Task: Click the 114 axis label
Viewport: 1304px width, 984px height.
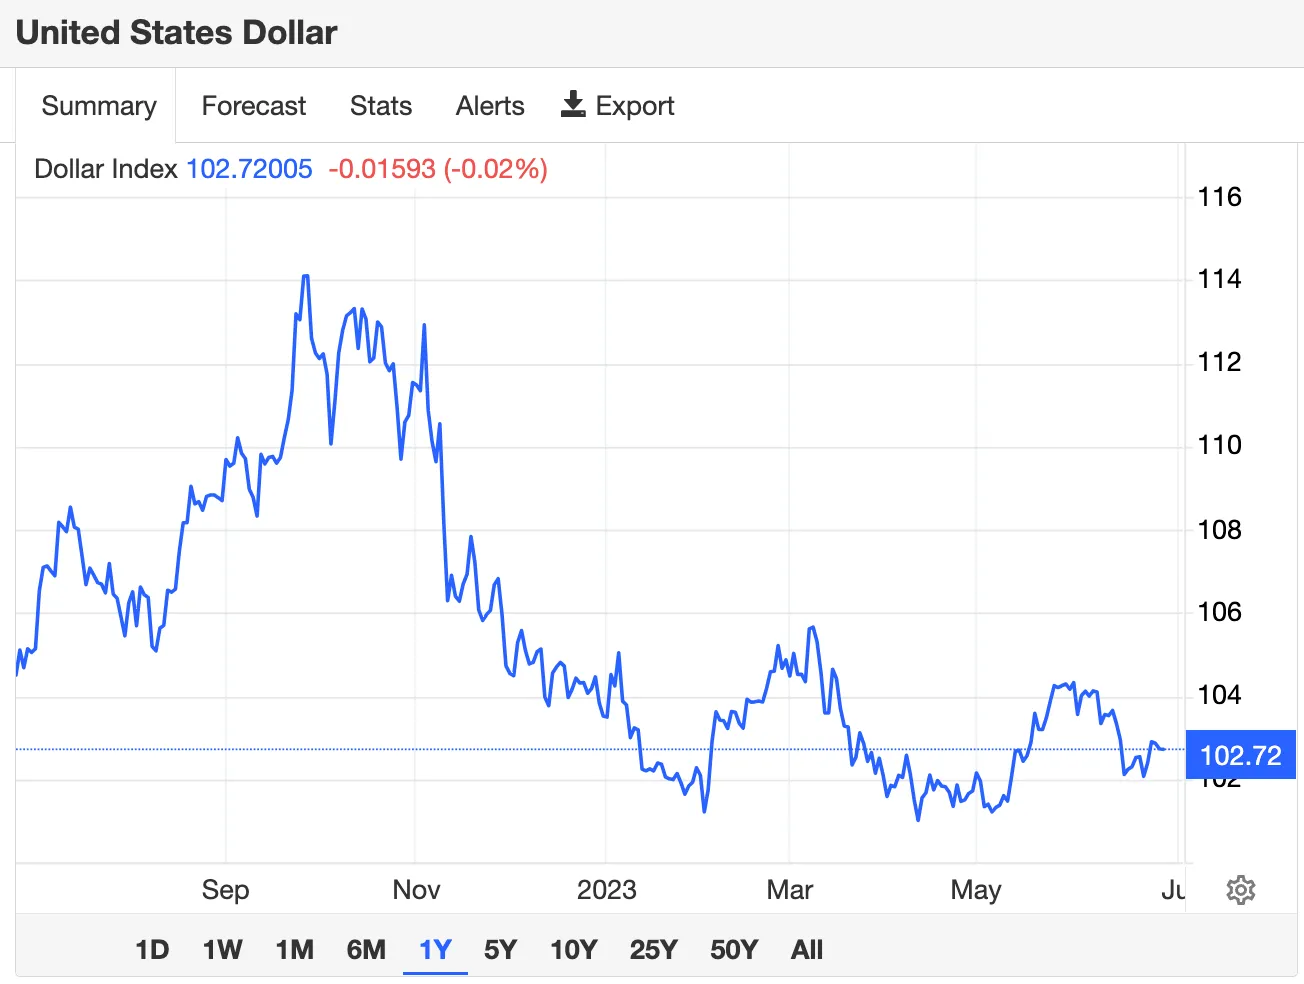Action: [1220, 279]
